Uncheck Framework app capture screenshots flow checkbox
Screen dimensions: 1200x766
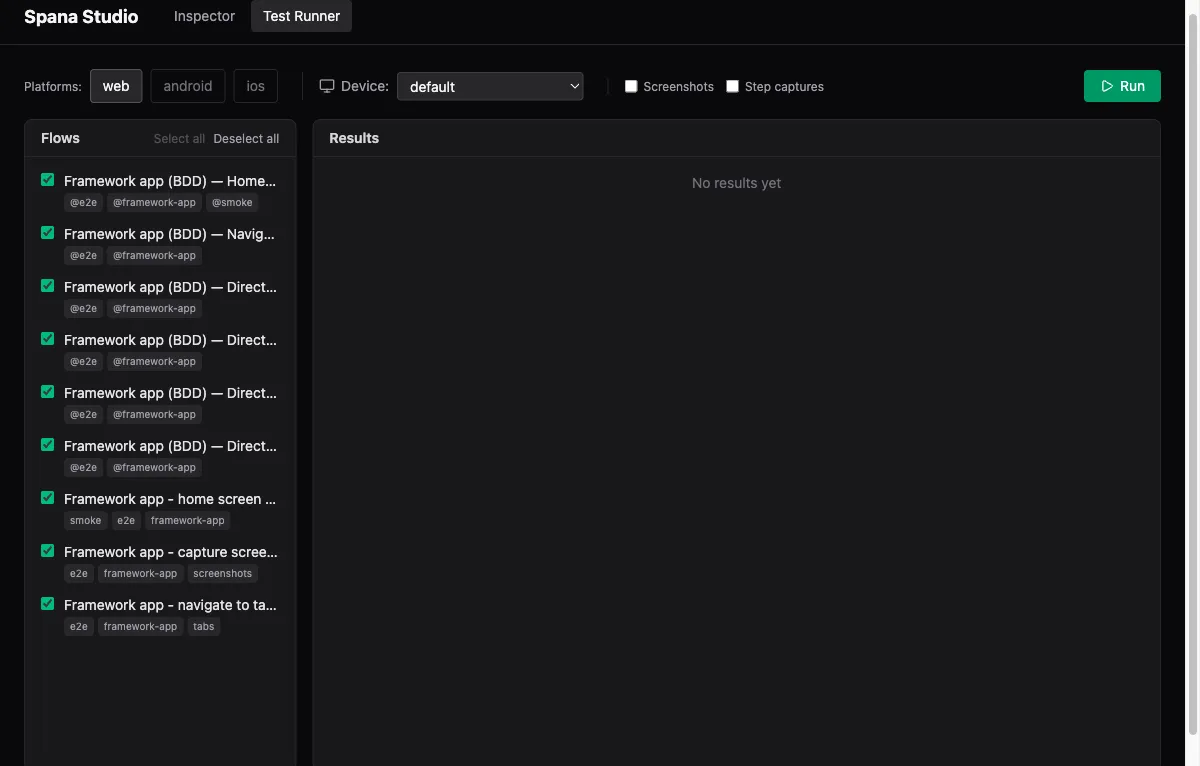pos(47,551)
